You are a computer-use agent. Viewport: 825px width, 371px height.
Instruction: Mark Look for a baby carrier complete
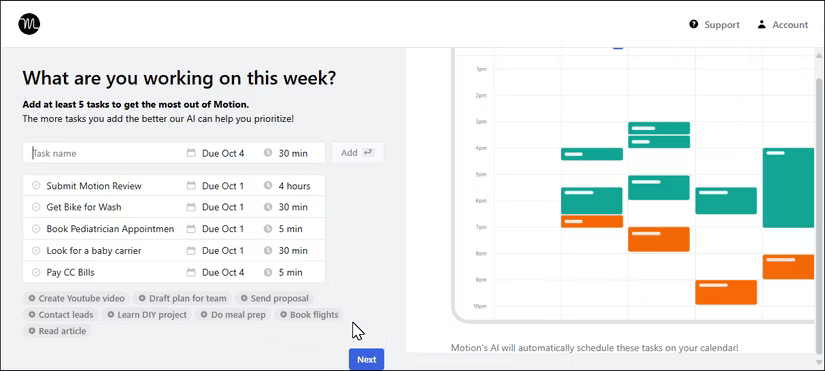36,250
